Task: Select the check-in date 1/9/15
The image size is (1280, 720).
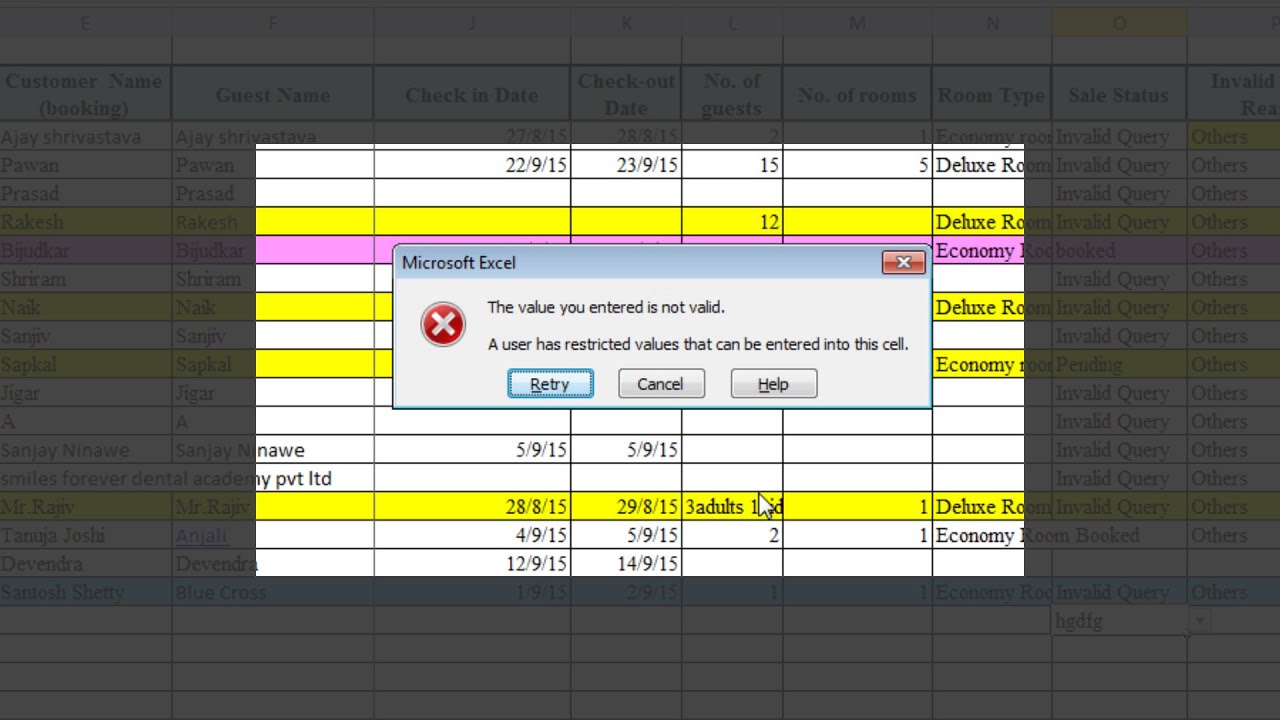Action: tap(472, 592)
